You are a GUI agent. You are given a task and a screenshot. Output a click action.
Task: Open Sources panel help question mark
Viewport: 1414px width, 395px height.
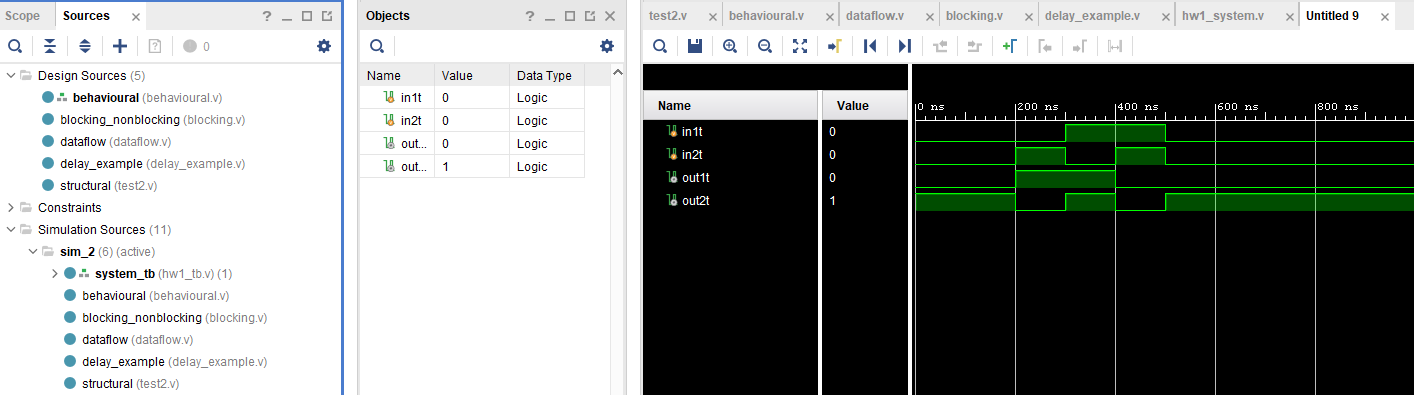click(266, 16)
